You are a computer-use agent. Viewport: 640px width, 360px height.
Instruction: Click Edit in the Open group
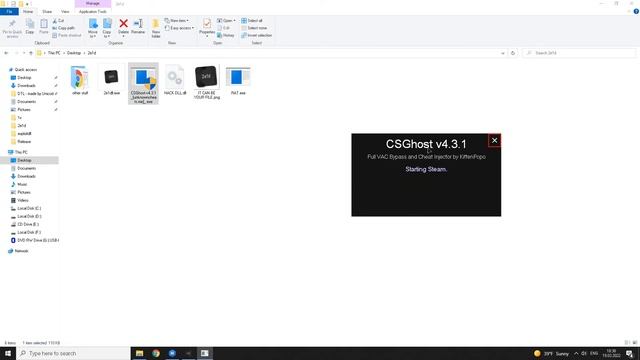224,28
